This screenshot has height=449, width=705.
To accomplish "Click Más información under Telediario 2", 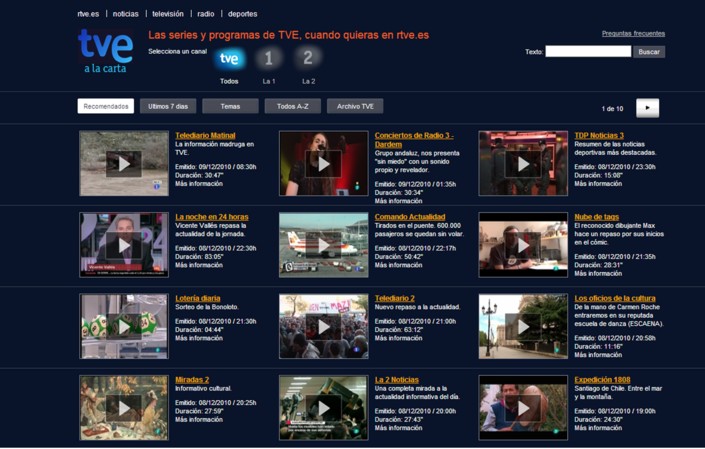I will pos(398,338).
